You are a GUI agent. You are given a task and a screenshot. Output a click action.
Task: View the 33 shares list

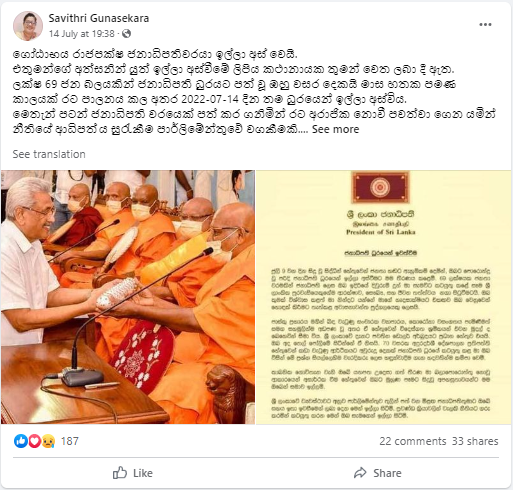coord(475,441)
